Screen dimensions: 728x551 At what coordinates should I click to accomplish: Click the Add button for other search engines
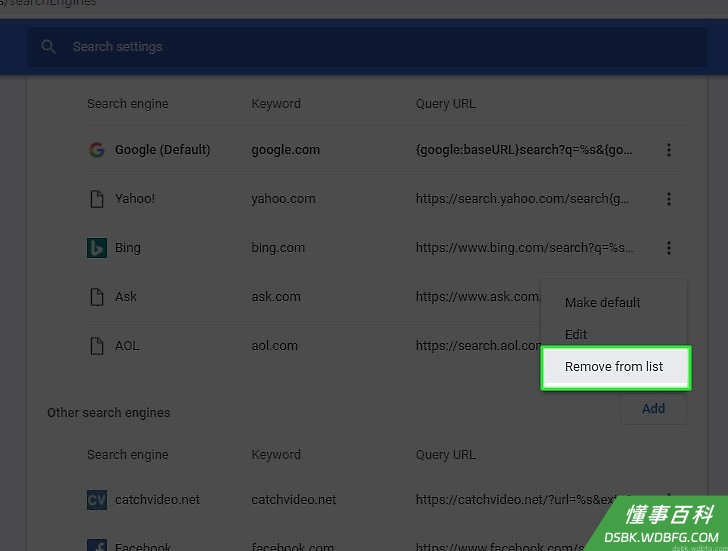point(653,408)
